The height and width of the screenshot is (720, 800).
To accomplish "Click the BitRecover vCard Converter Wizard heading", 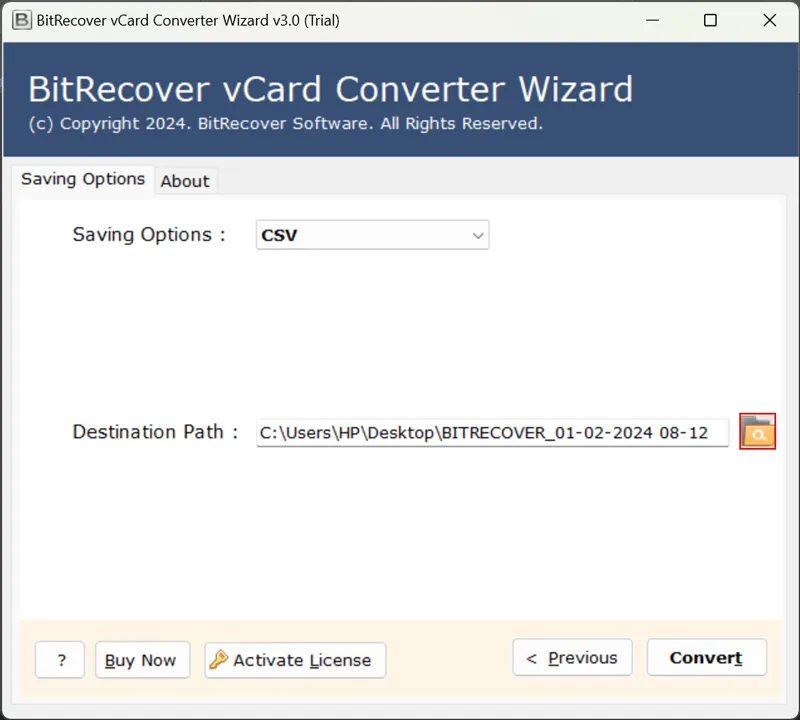I will pos(331,89).
